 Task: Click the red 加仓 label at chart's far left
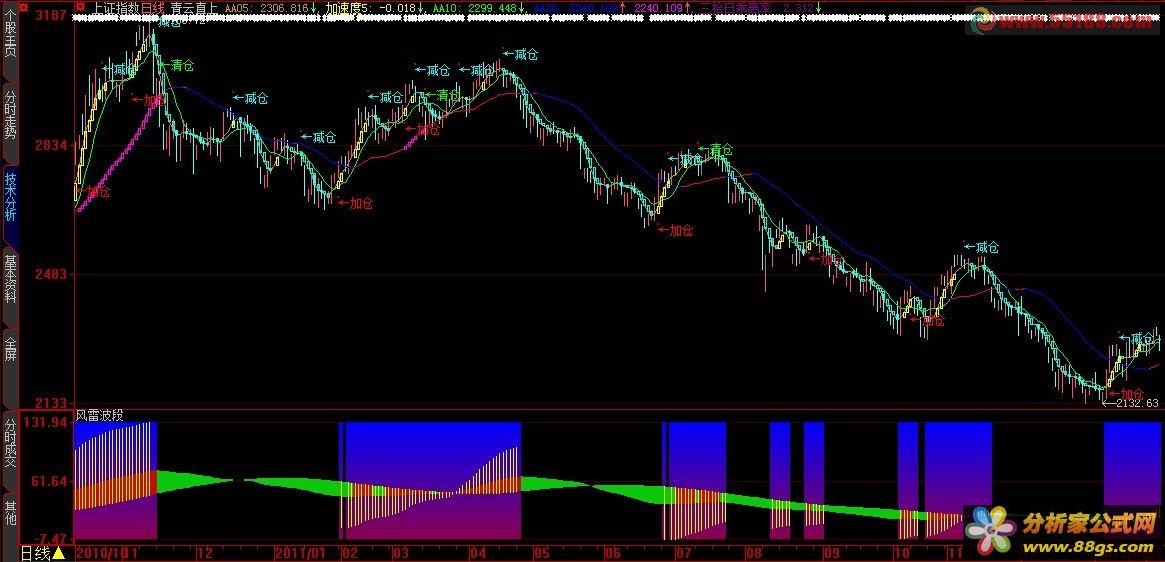coord(98,192)
